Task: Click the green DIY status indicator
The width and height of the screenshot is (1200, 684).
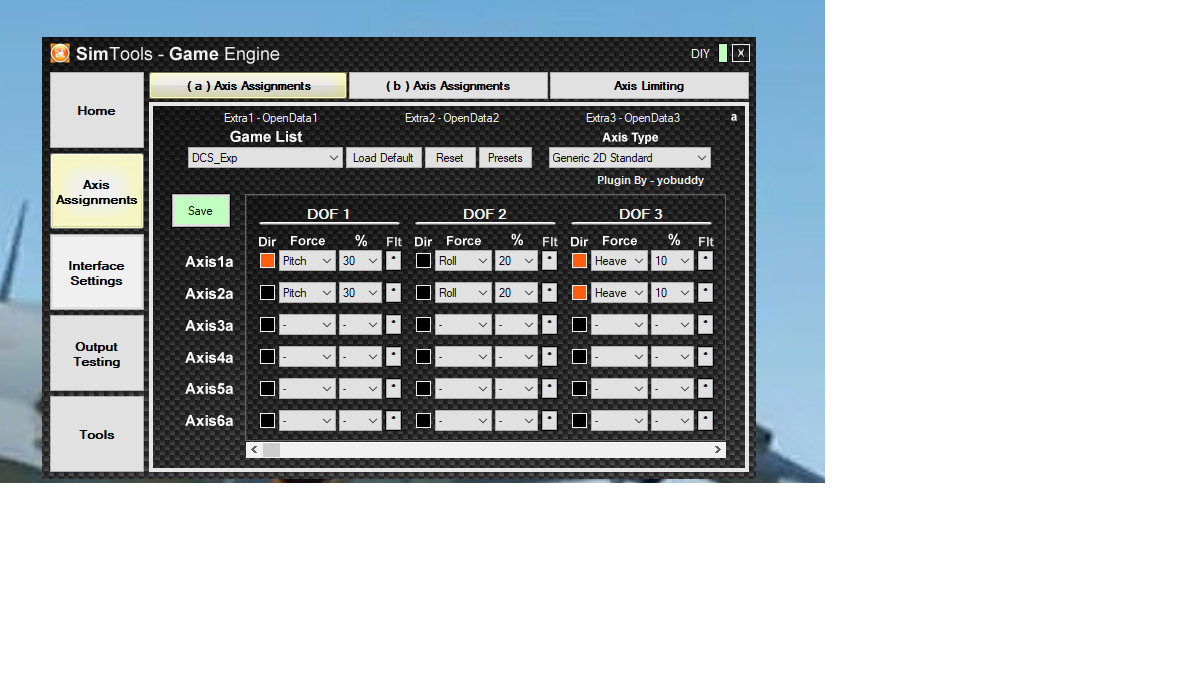Action: [723, 53]
